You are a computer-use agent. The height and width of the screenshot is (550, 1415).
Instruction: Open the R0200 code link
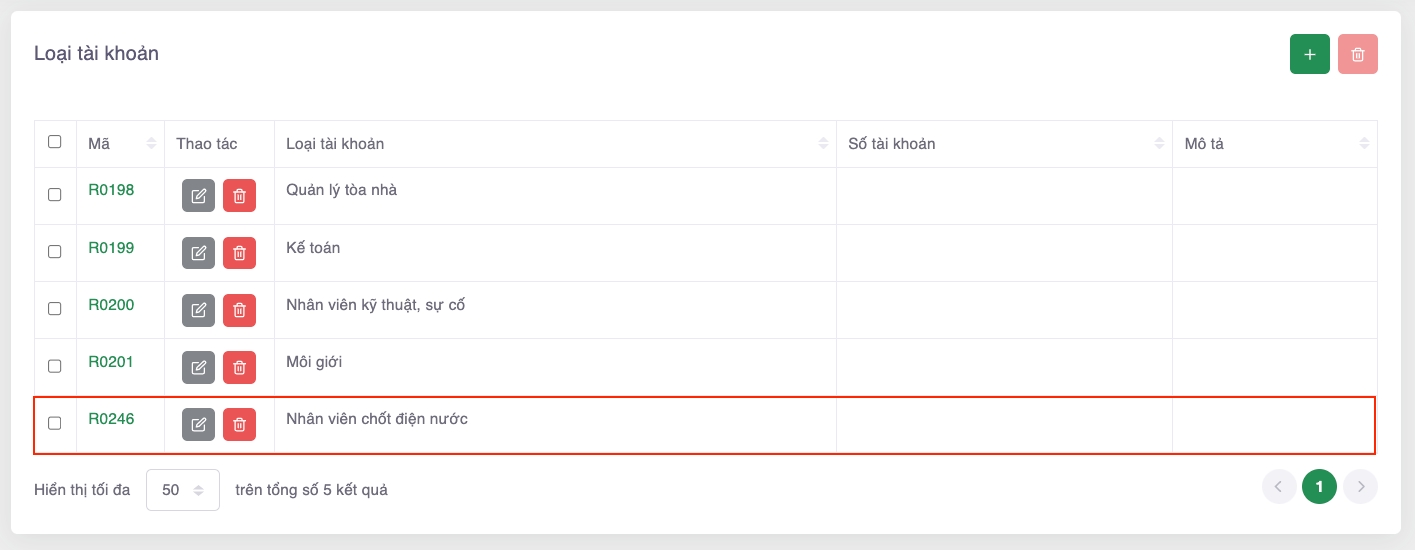111,305
